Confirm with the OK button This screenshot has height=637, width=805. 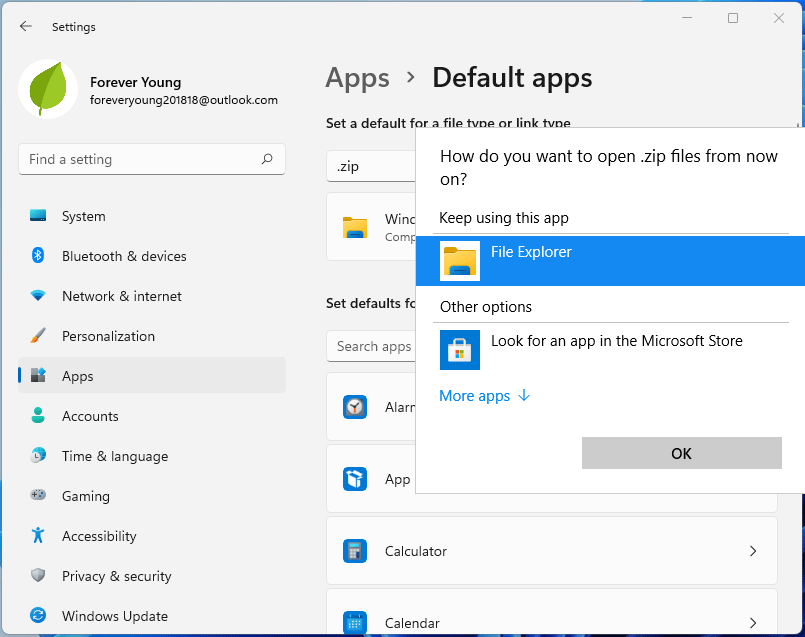click(x=681, y=453)
